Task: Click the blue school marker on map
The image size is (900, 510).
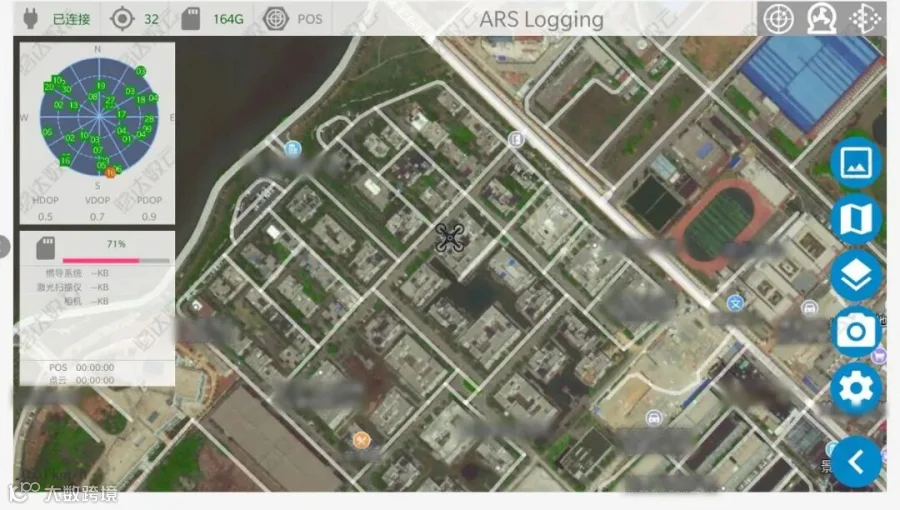Action: [x=735, y=303]
